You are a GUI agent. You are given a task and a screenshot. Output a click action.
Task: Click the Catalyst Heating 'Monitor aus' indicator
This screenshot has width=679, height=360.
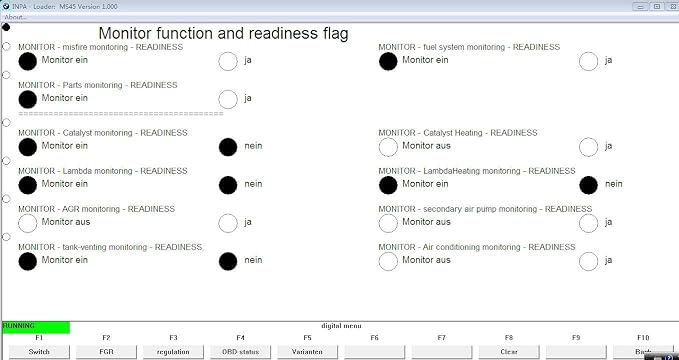tap(388, 147)
